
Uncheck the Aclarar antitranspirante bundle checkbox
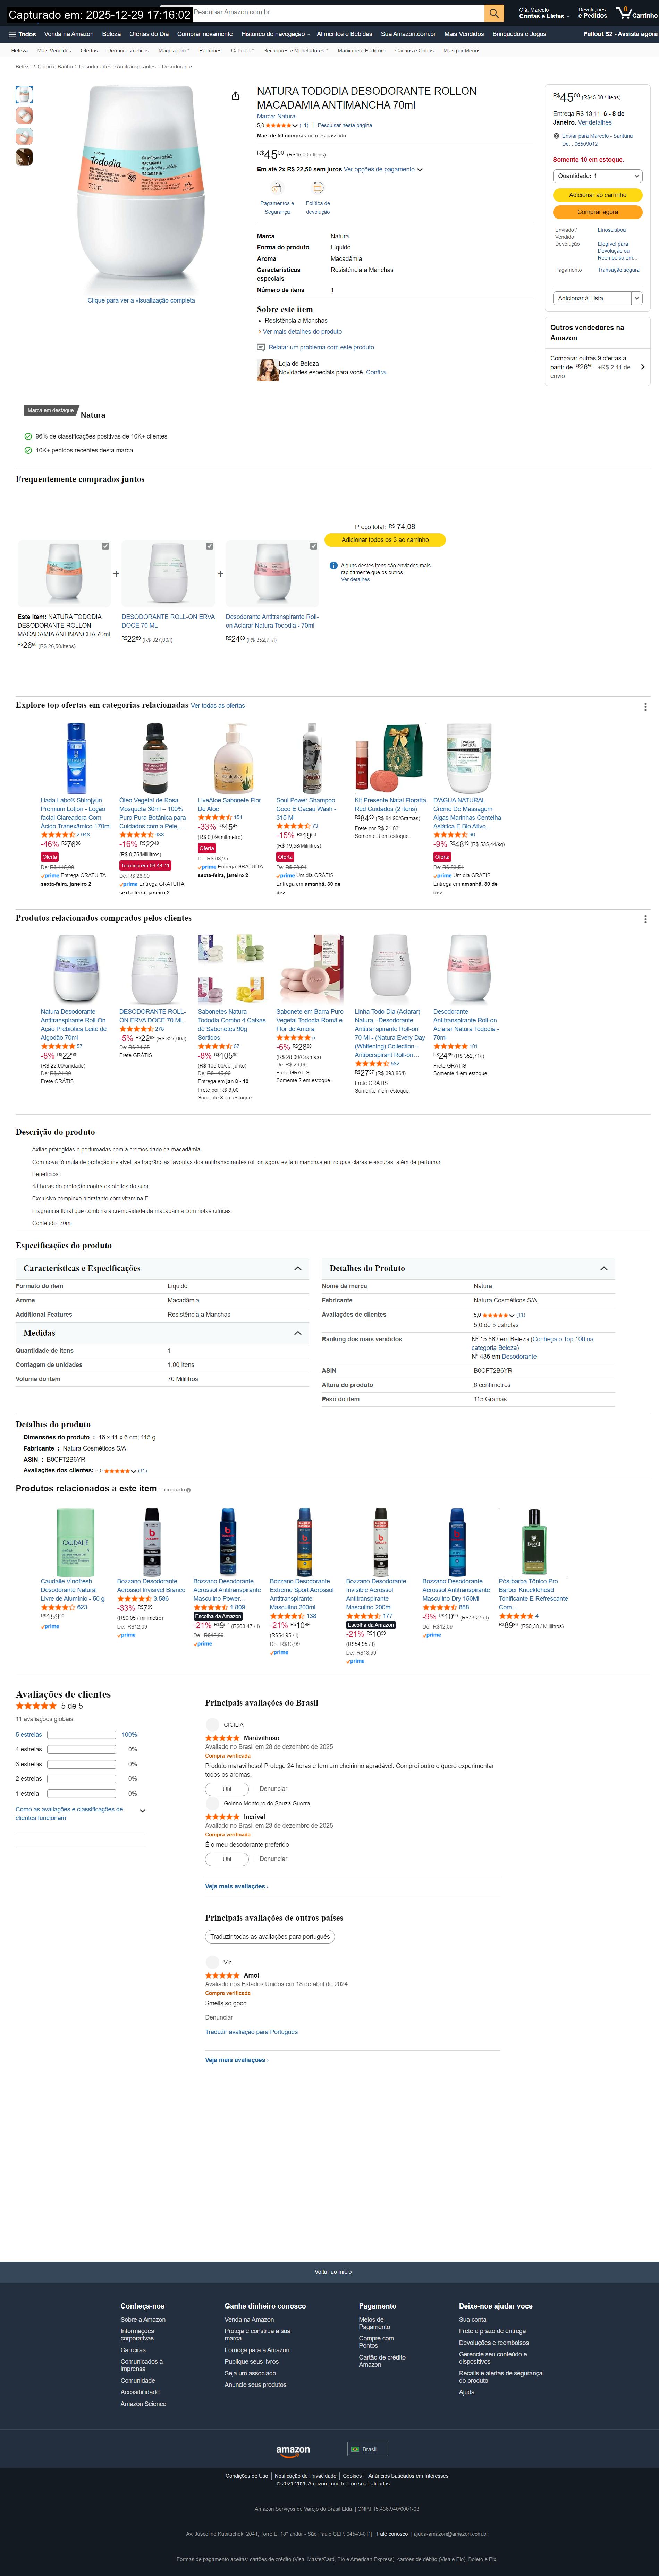pyautogui.click(x=313, y=546)
